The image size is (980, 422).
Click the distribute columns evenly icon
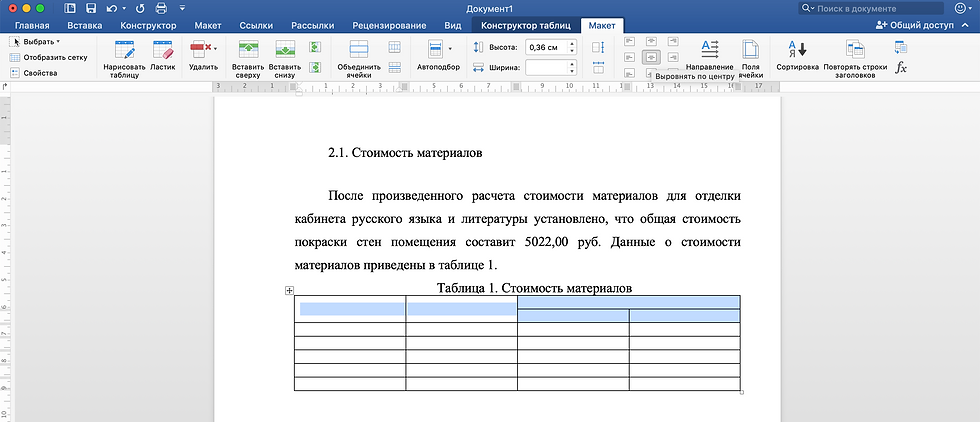(x=598, y=67)
